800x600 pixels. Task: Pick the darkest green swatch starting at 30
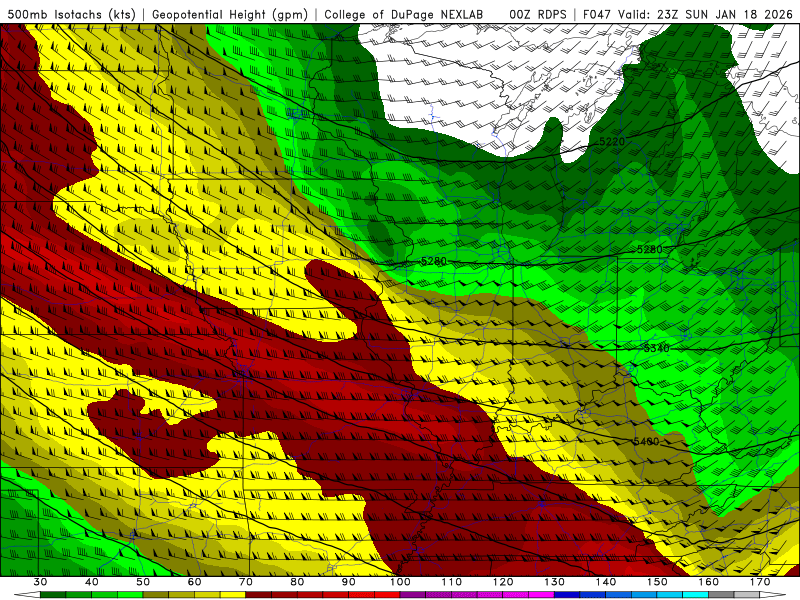tap(53, 595)
